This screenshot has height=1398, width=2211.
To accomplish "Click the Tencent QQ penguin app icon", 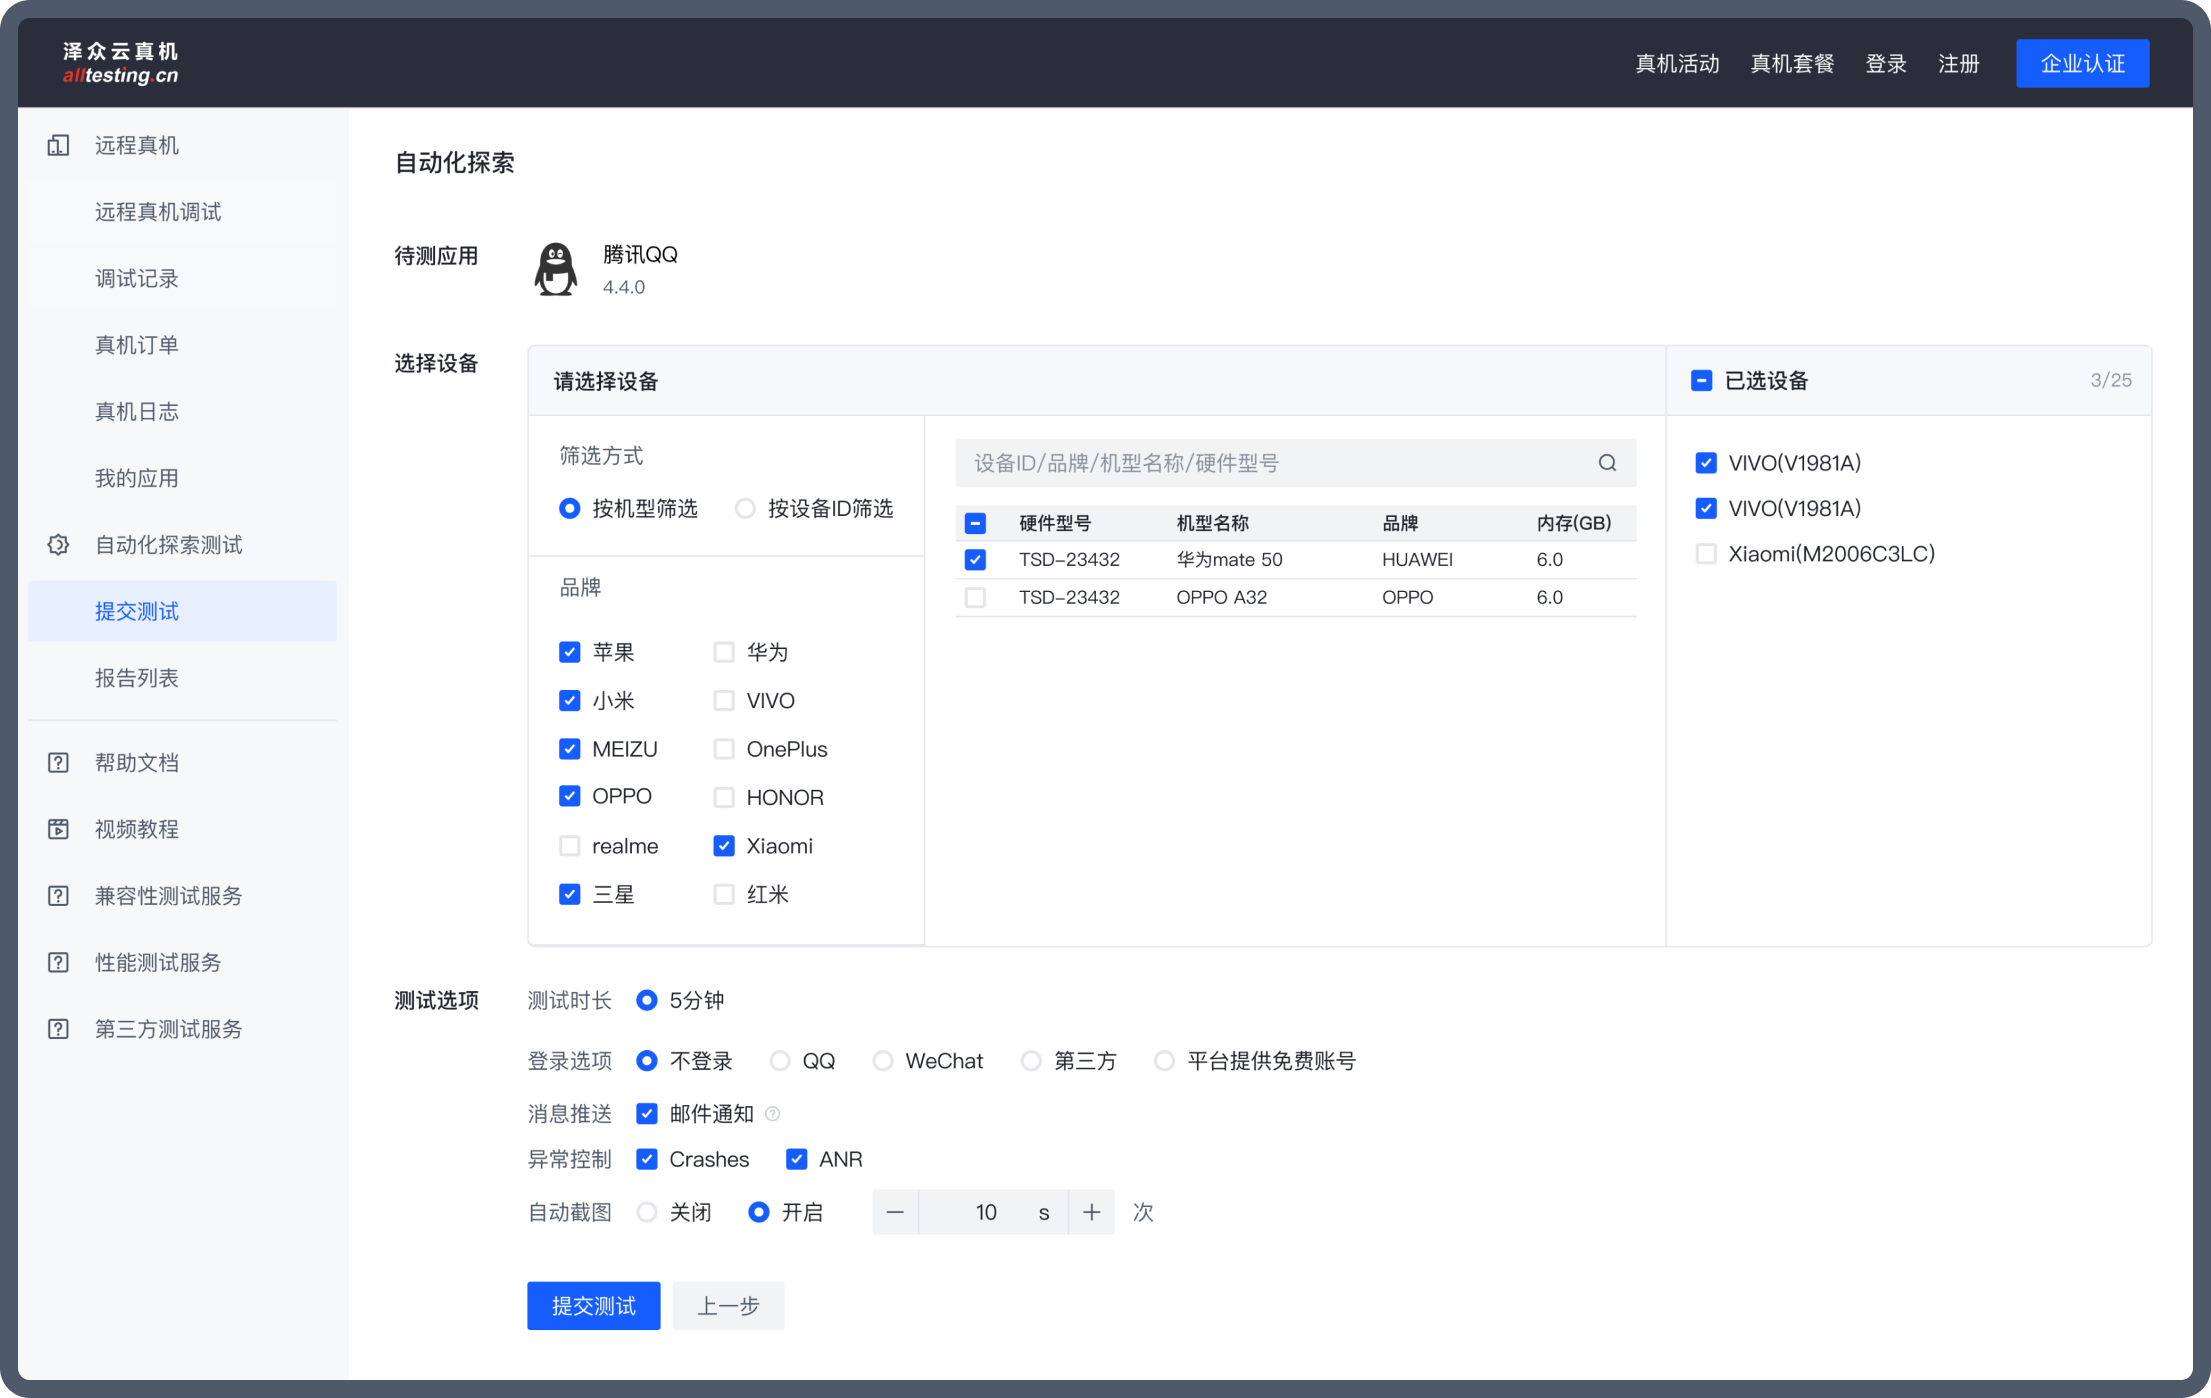I will (x=556, y=270).
